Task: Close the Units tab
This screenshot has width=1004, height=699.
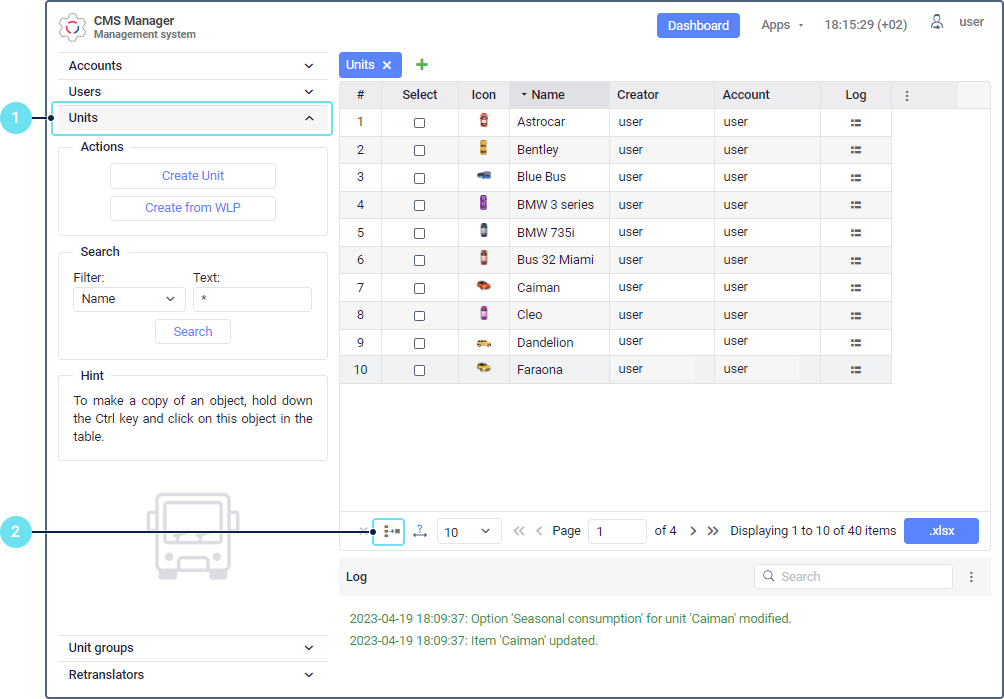Action: (x=387, y=65)
